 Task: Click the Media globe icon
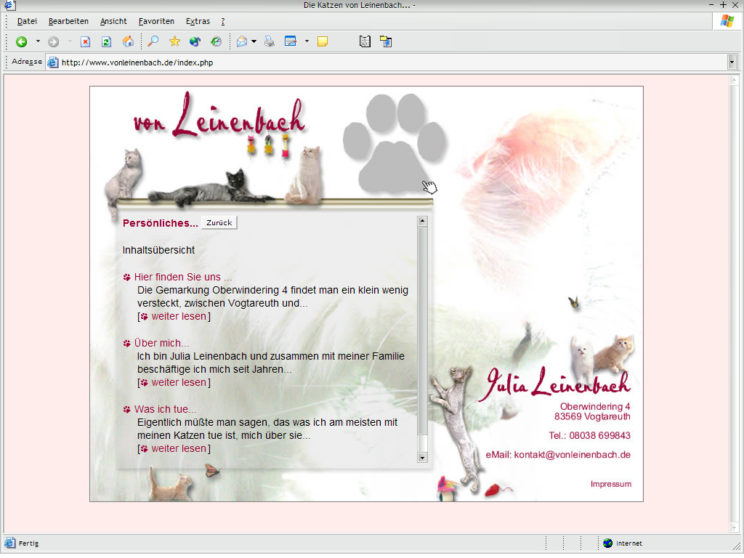pos(195,42)
